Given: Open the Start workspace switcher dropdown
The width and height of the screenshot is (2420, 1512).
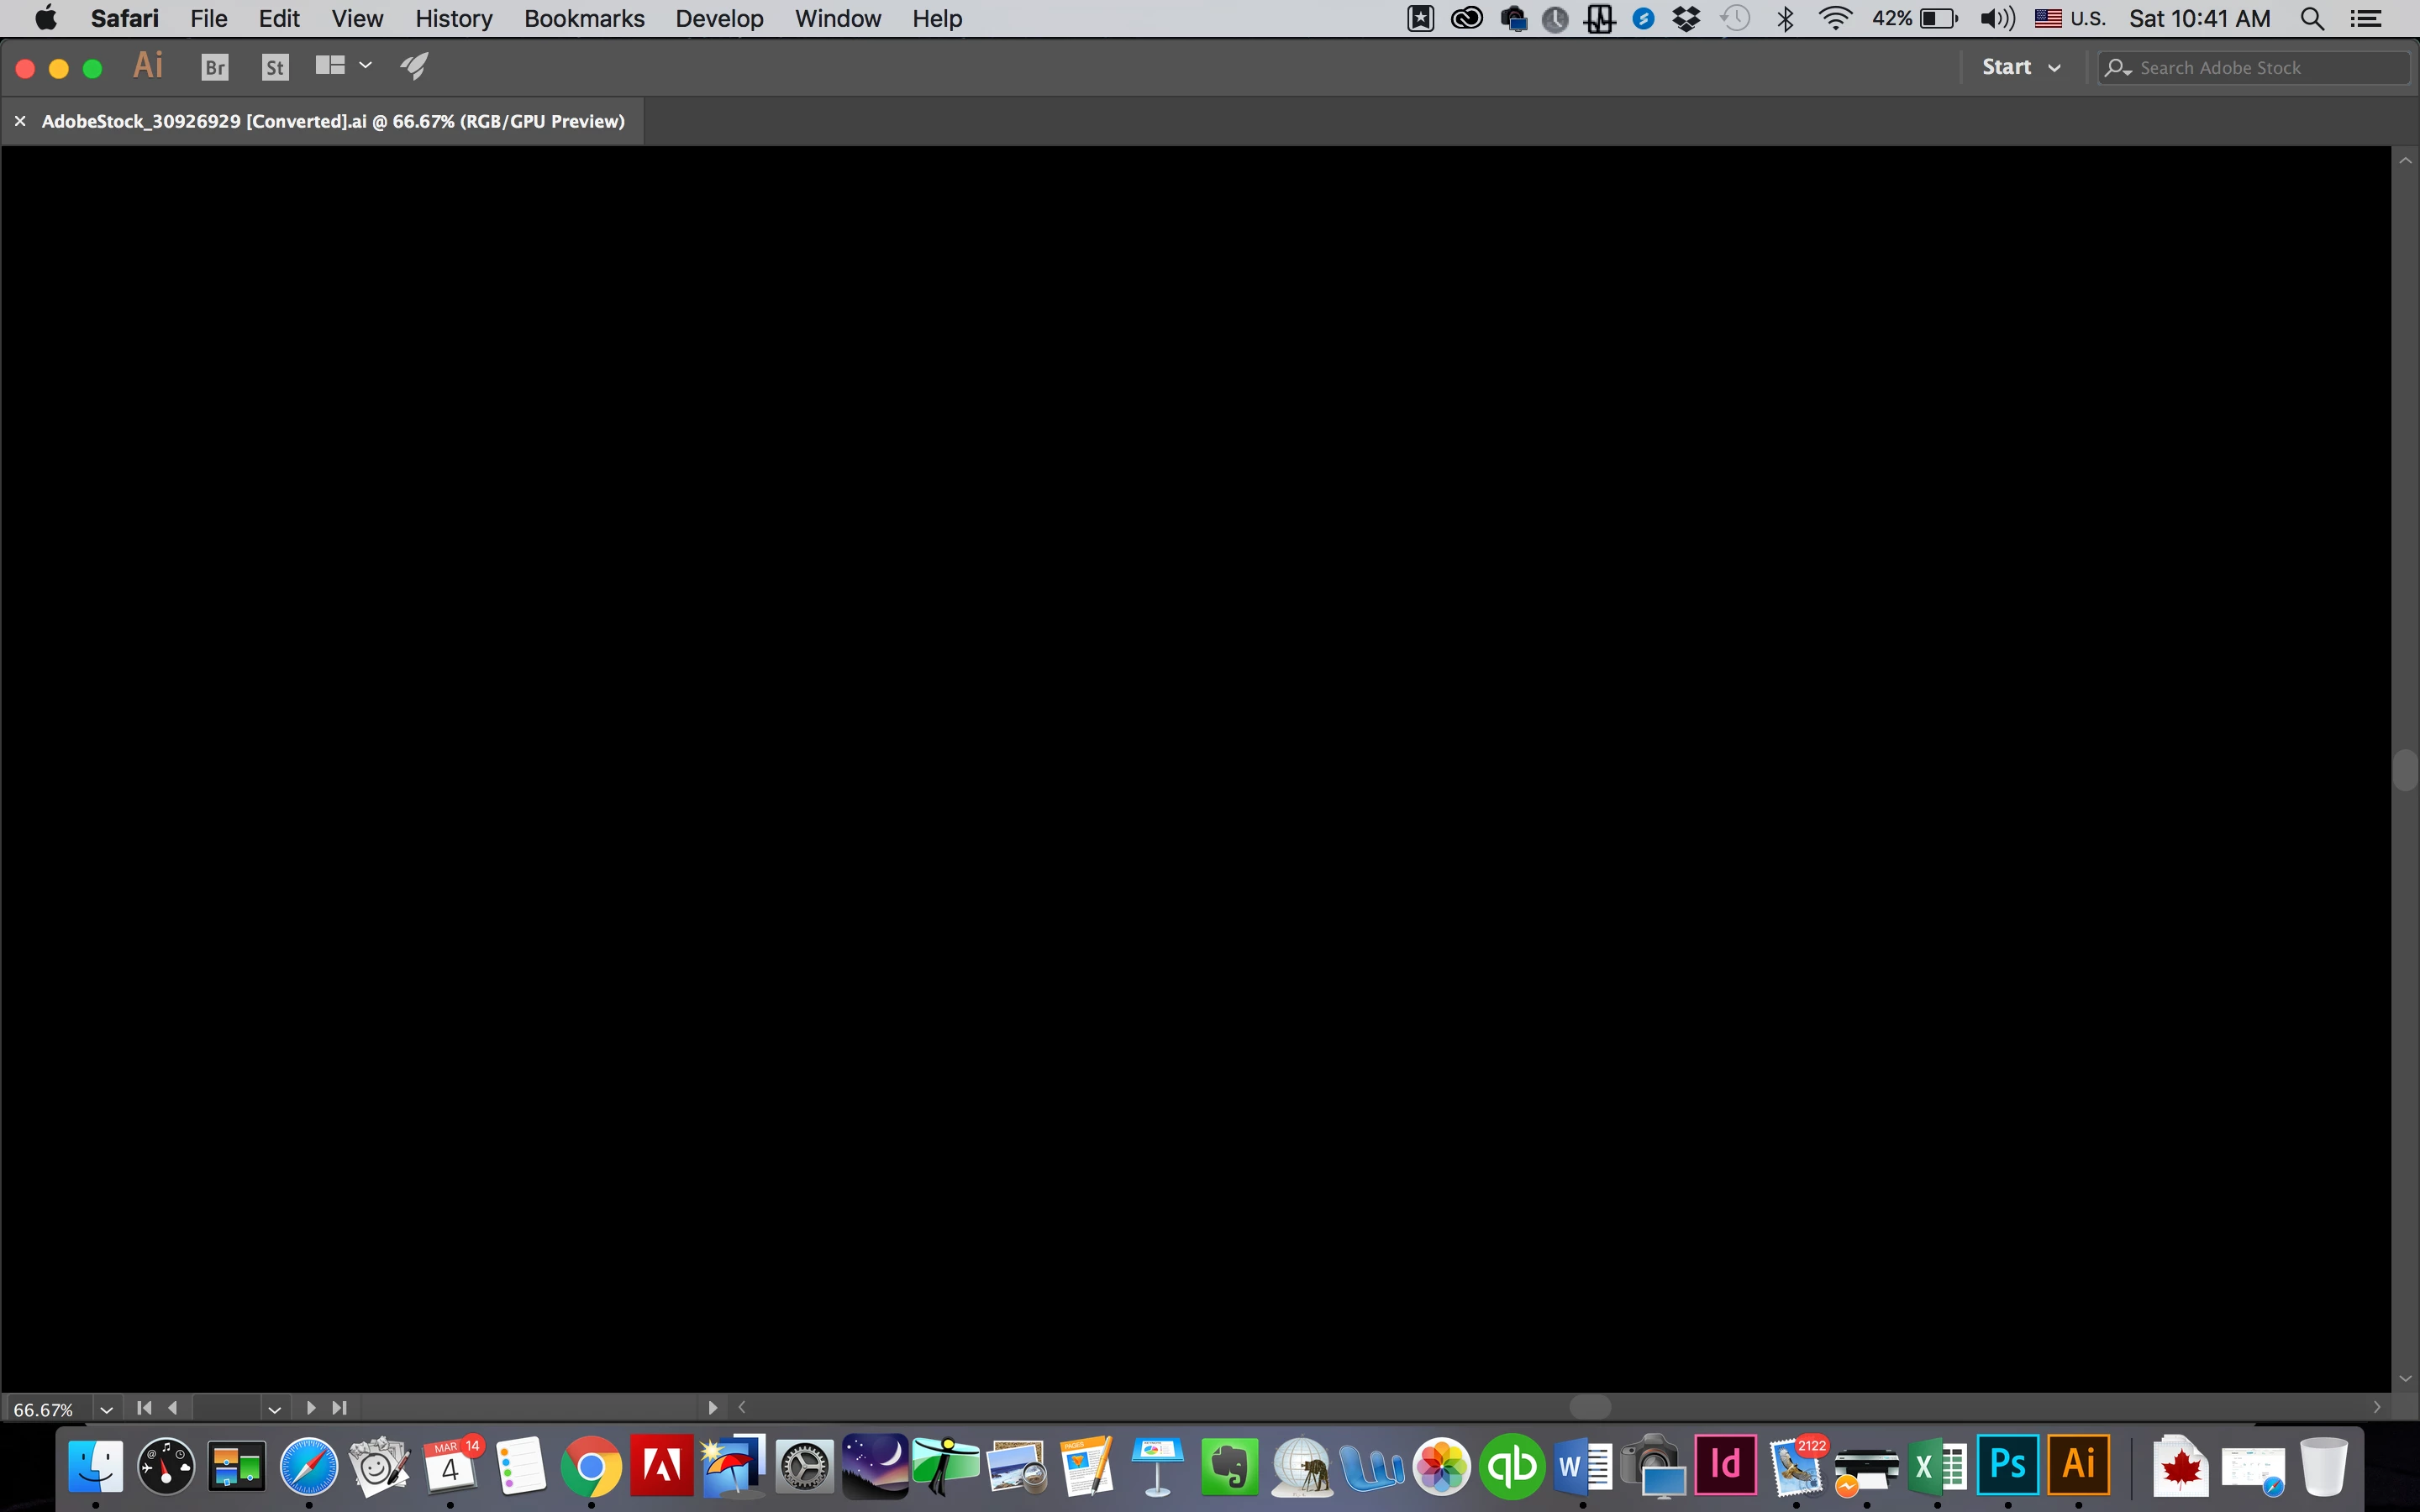Looking at the screenshot, I should pos(2021,67).
